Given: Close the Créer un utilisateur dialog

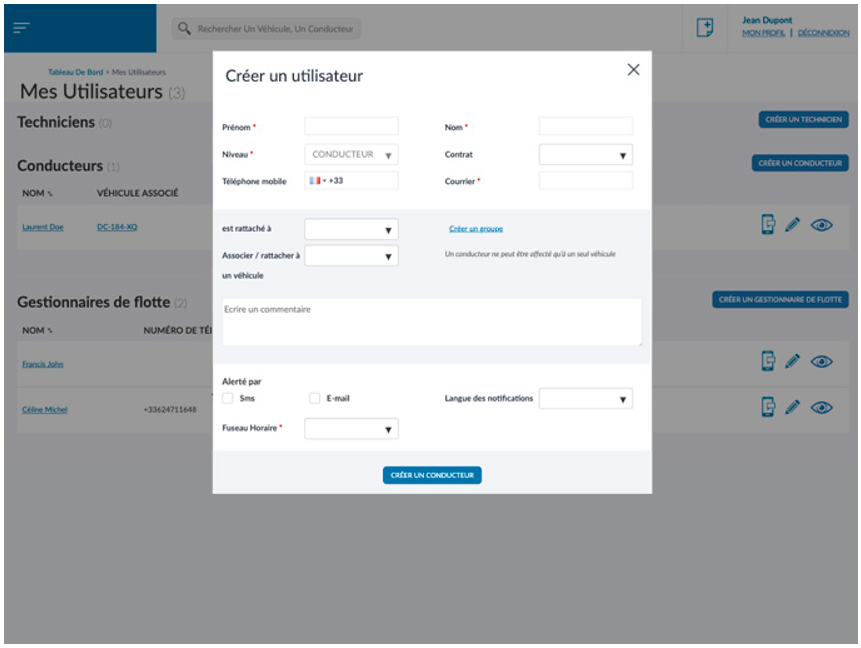Looking at the screenshot, I should (633, 70).
